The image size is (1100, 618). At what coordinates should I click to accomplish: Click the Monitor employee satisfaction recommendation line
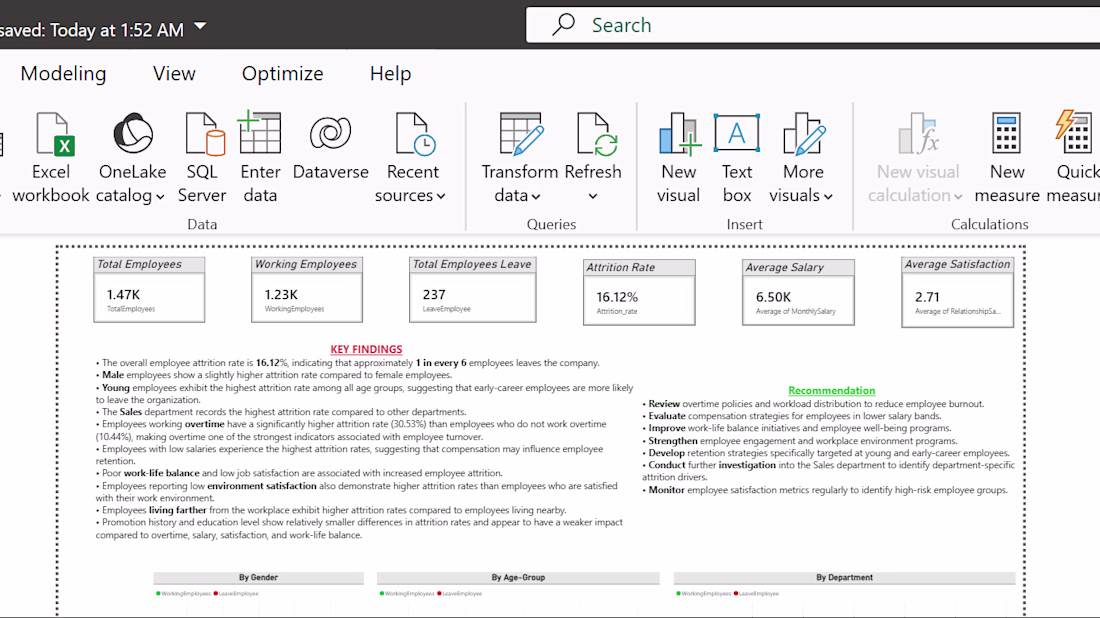[x=825, y=490]
